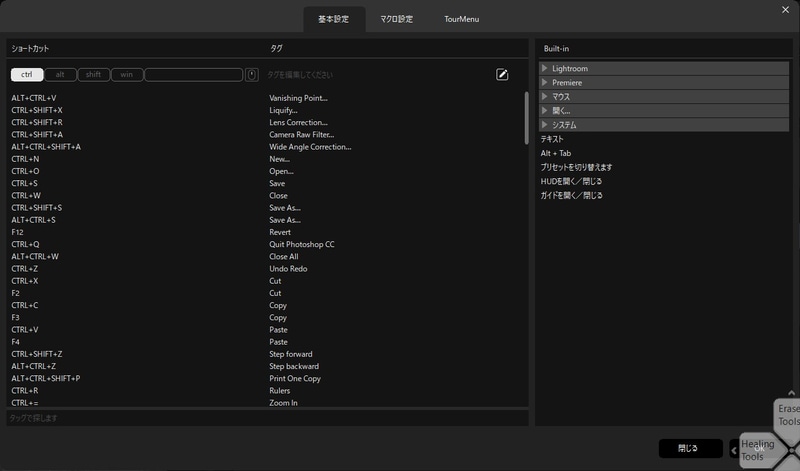The image size is (800, 471).
Task: Click the ALT+CTRL+S shortcut entry
Action: point(34,220)
